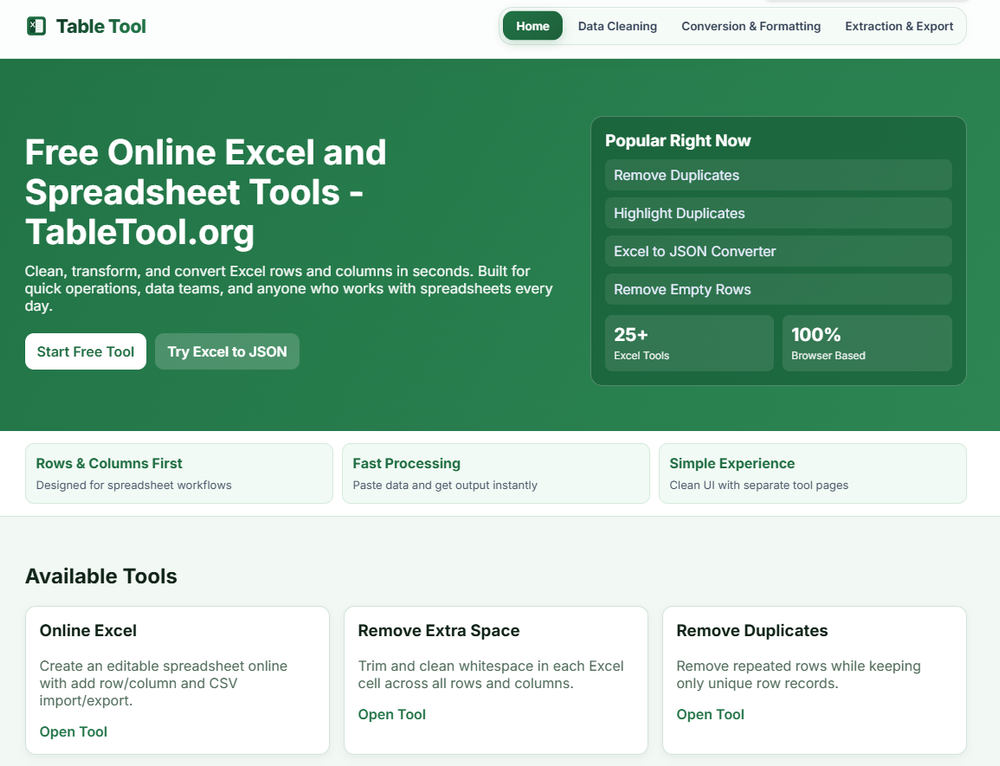This screenshot has width=1000, height=766.
Task: Click the Remove Duplicates card heading in Available Tools
Action: pyautogui.click(x=752, y=630)
